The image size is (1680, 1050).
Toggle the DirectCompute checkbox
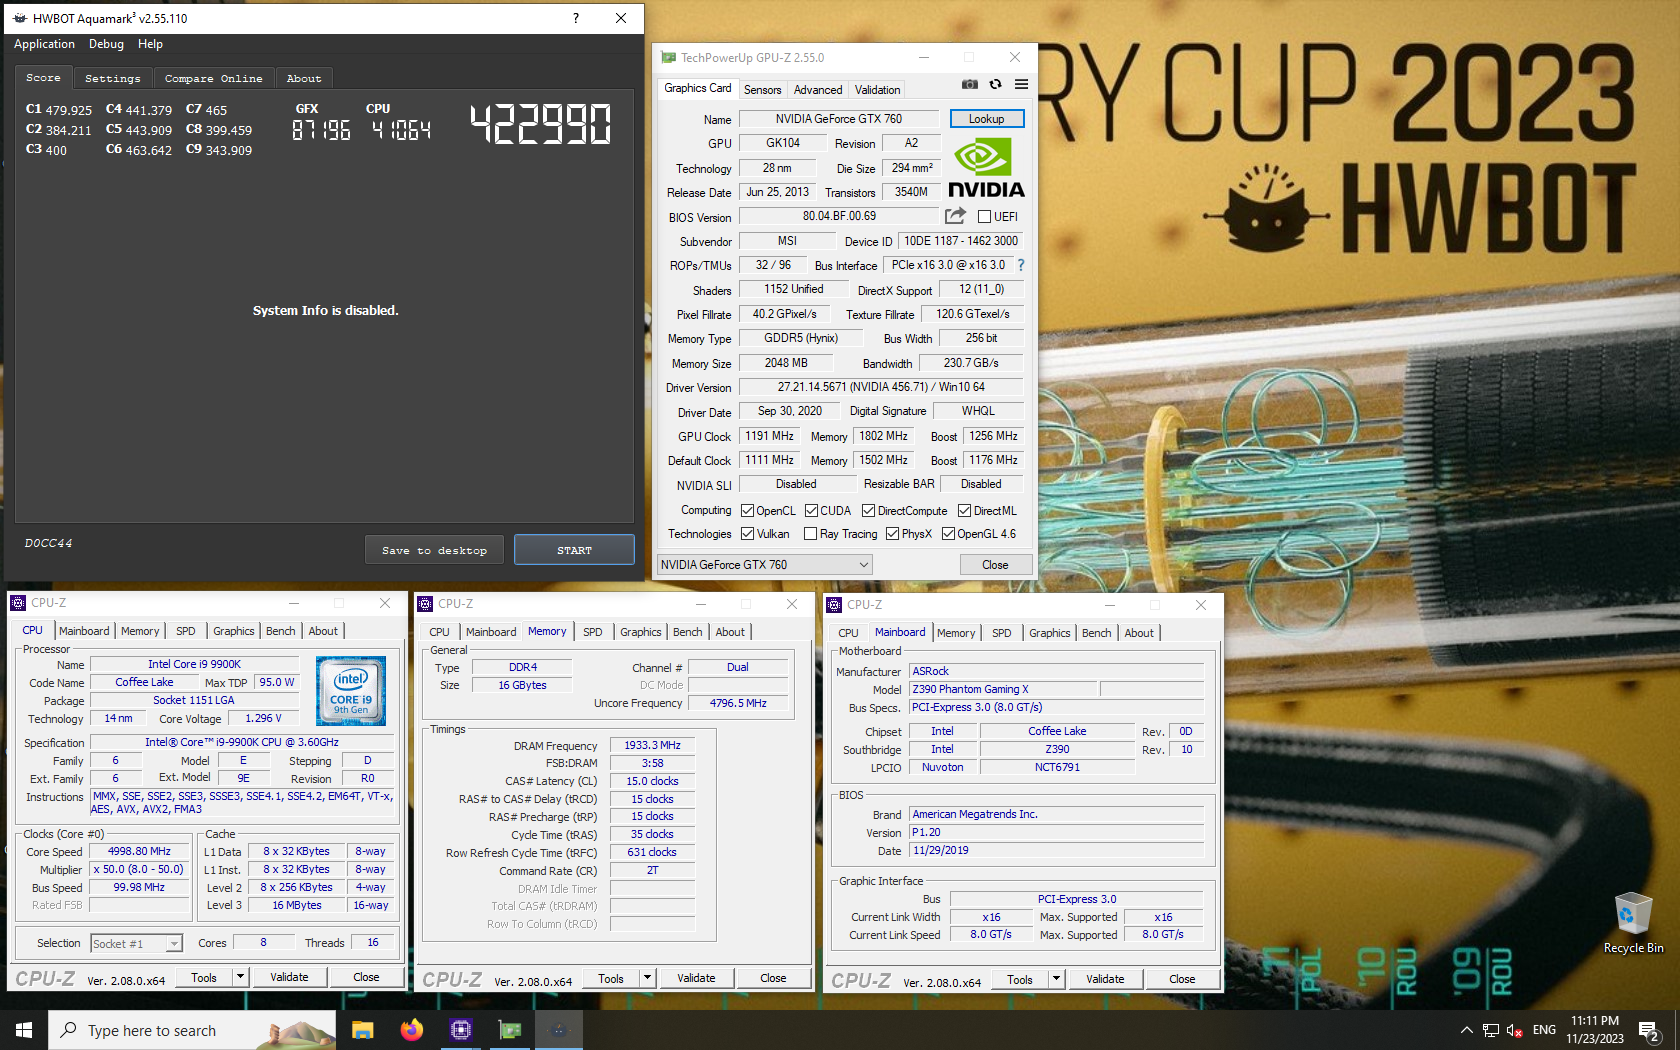point(868,510)
